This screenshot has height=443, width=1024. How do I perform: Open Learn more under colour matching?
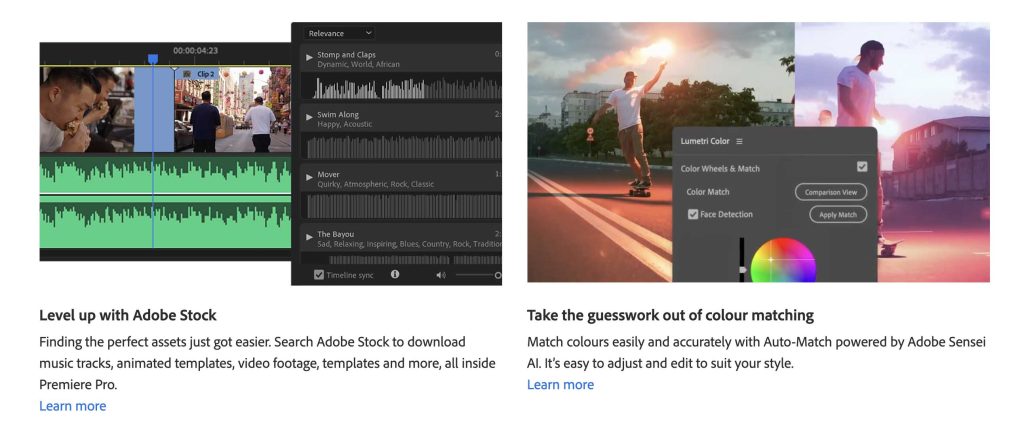point(560,384)
